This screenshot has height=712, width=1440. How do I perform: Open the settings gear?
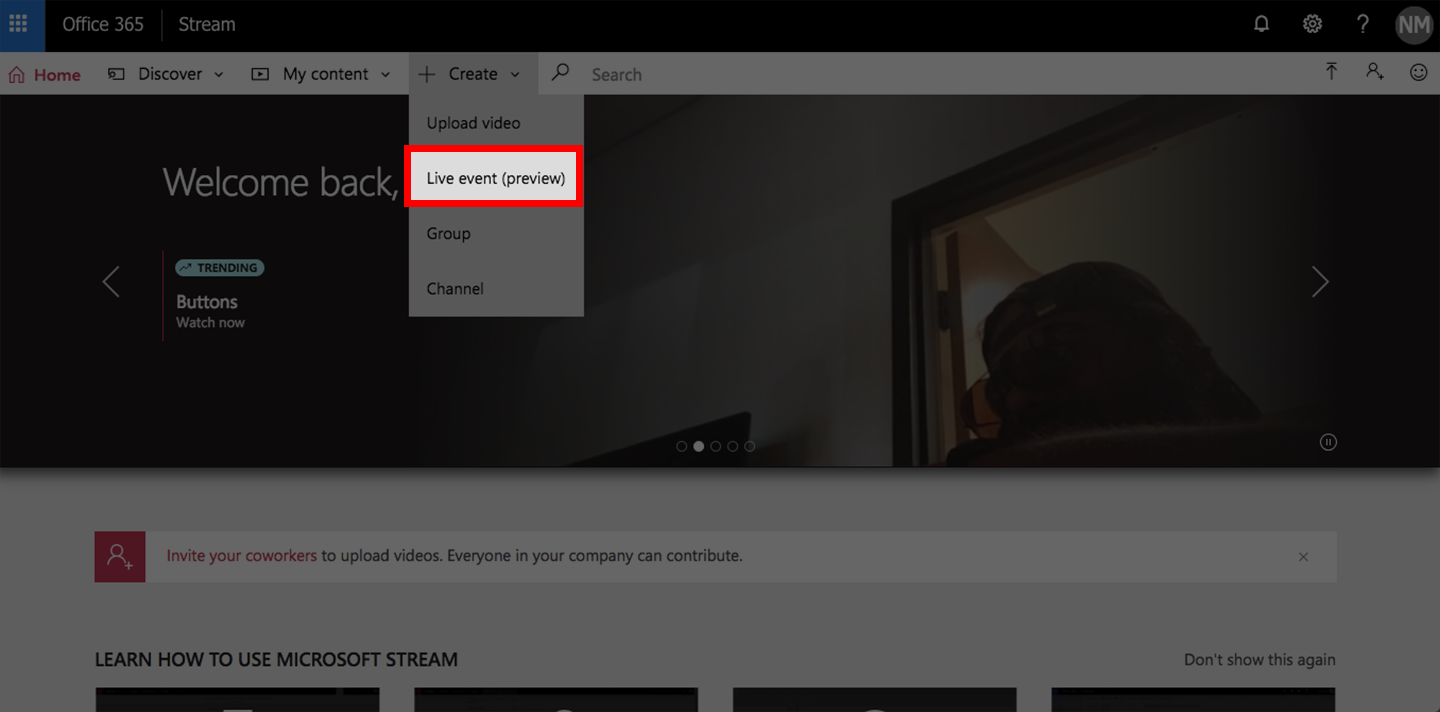[x=1312, y=24]
